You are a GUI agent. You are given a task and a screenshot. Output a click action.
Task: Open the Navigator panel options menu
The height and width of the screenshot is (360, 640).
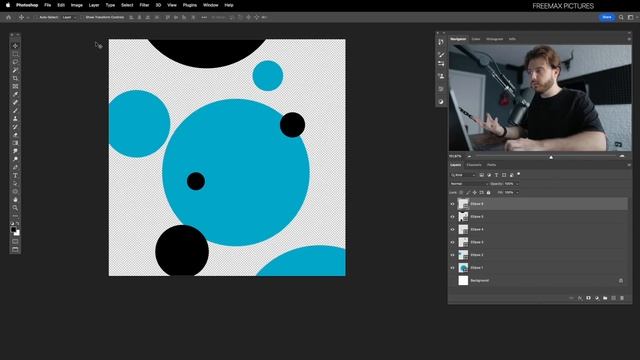pyautogui.click(x=629, y=39)
